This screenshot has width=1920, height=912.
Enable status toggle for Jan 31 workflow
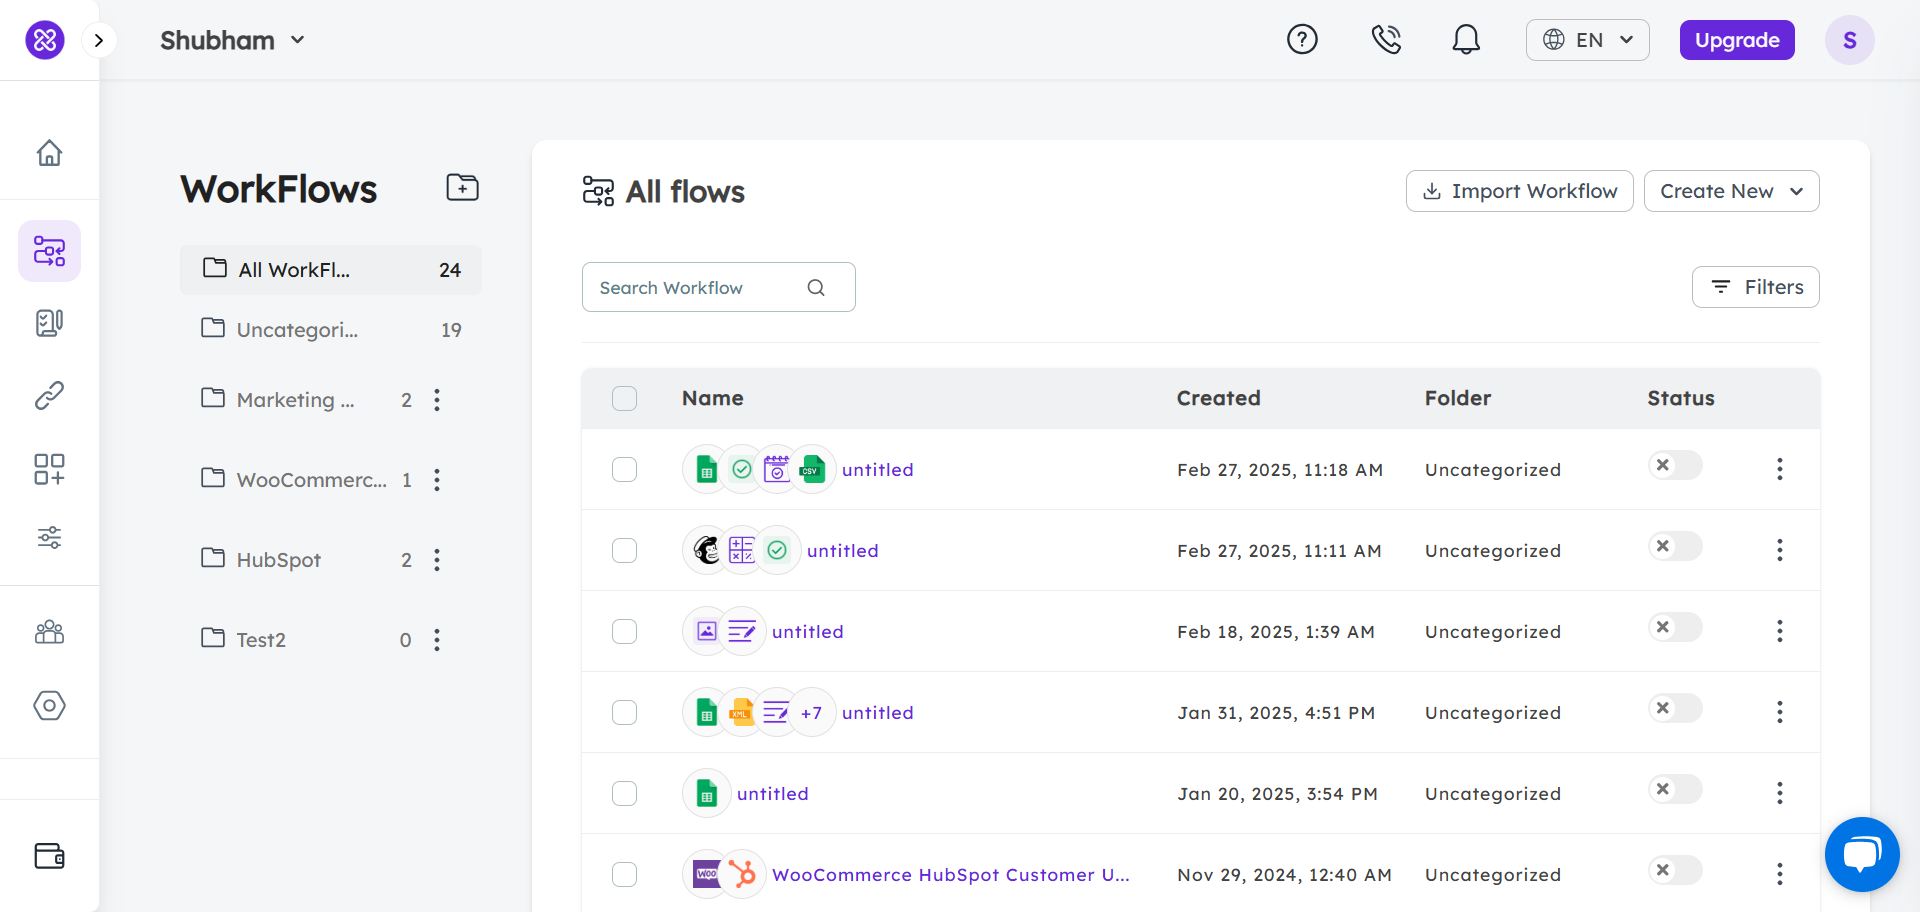[x=1675, y=708]
